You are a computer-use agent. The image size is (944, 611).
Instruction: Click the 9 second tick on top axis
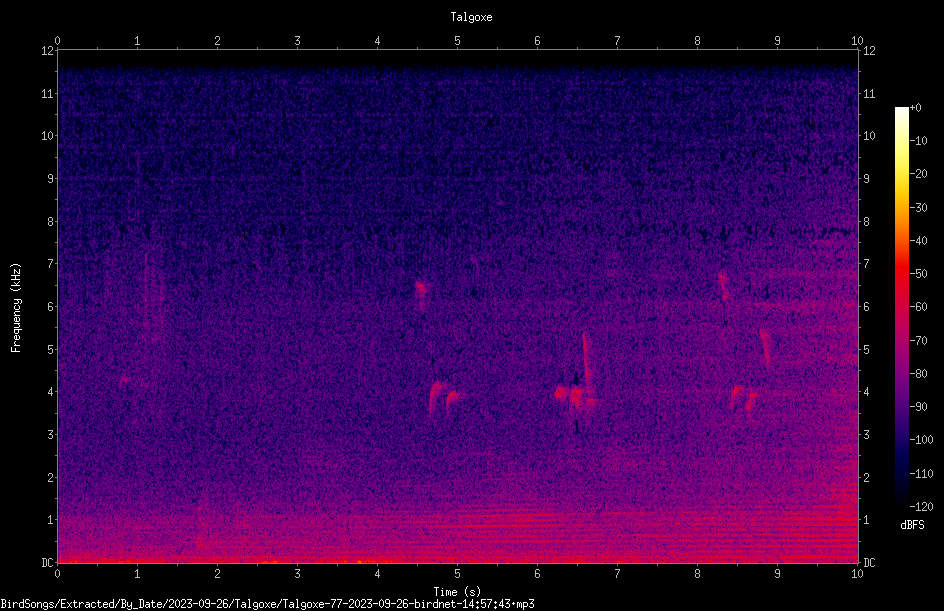point(777,41)
